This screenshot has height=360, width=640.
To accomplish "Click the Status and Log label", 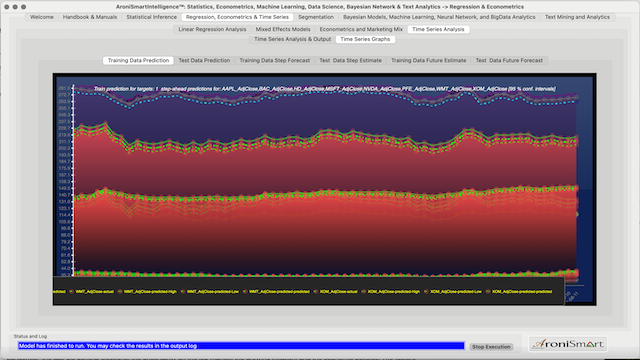I will click(30, 336).
